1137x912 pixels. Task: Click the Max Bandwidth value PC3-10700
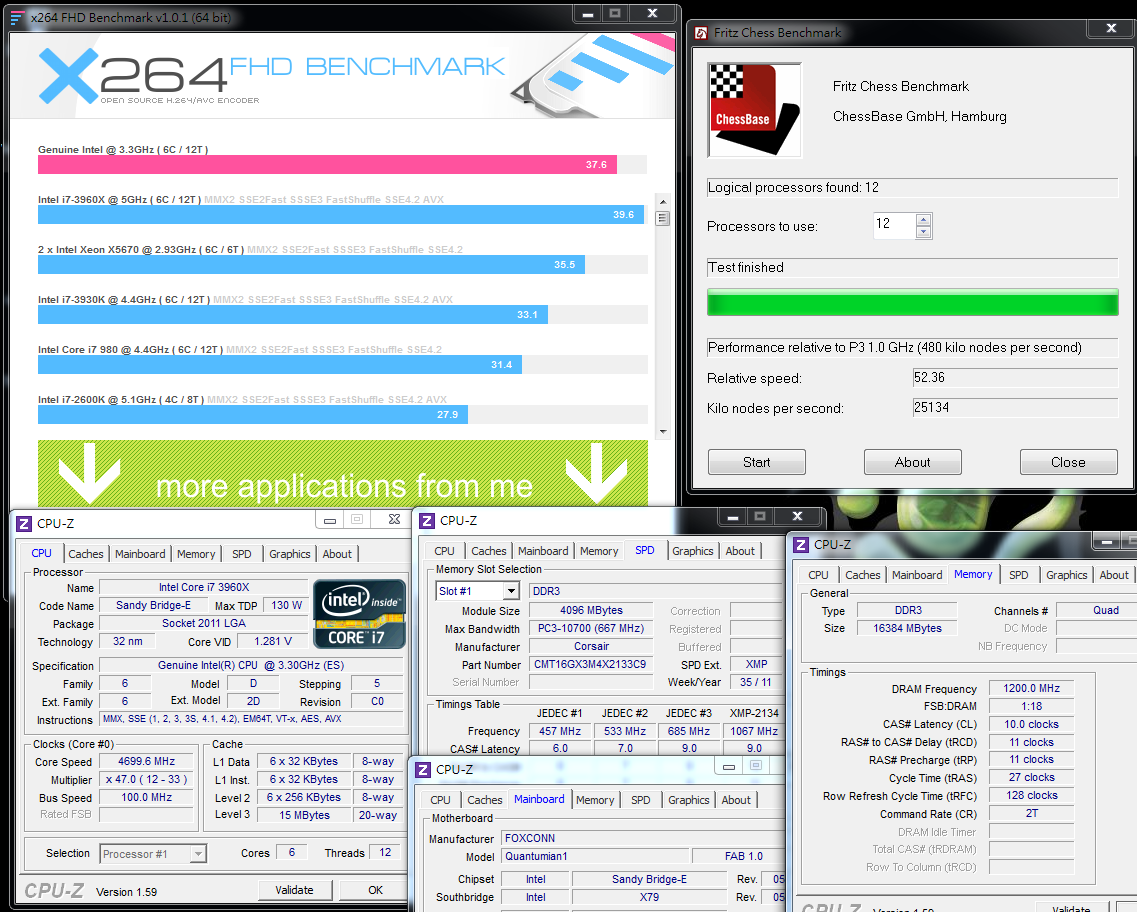[x=591, y=629]
